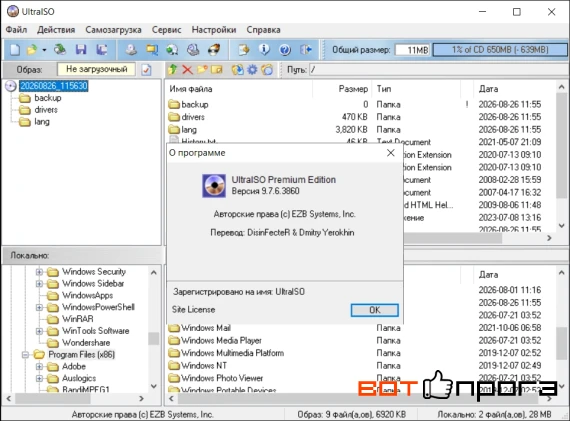Select the Wondershare folder in local tree

click(86, 343)
